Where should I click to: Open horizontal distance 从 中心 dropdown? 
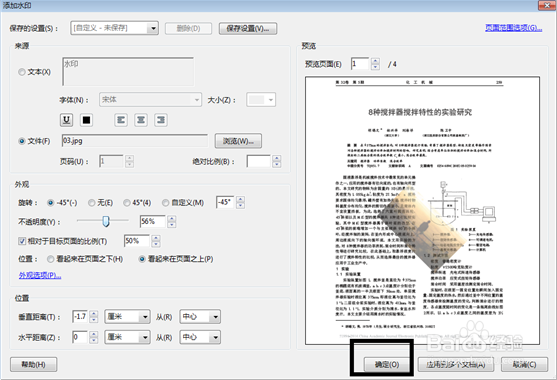pos(200,337)
